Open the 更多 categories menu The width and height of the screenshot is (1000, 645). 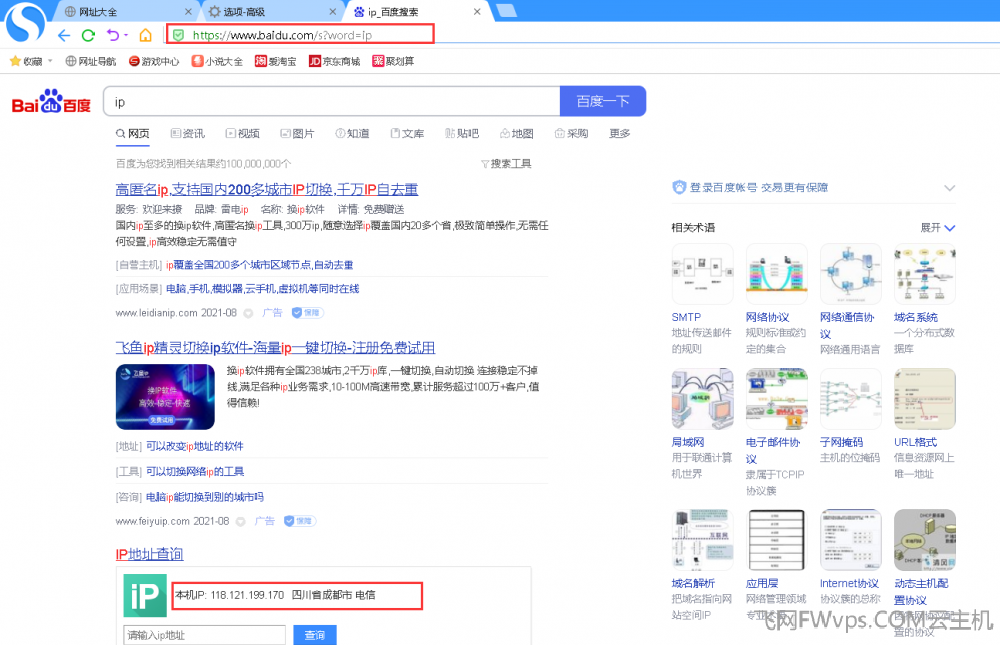point(620,133)
